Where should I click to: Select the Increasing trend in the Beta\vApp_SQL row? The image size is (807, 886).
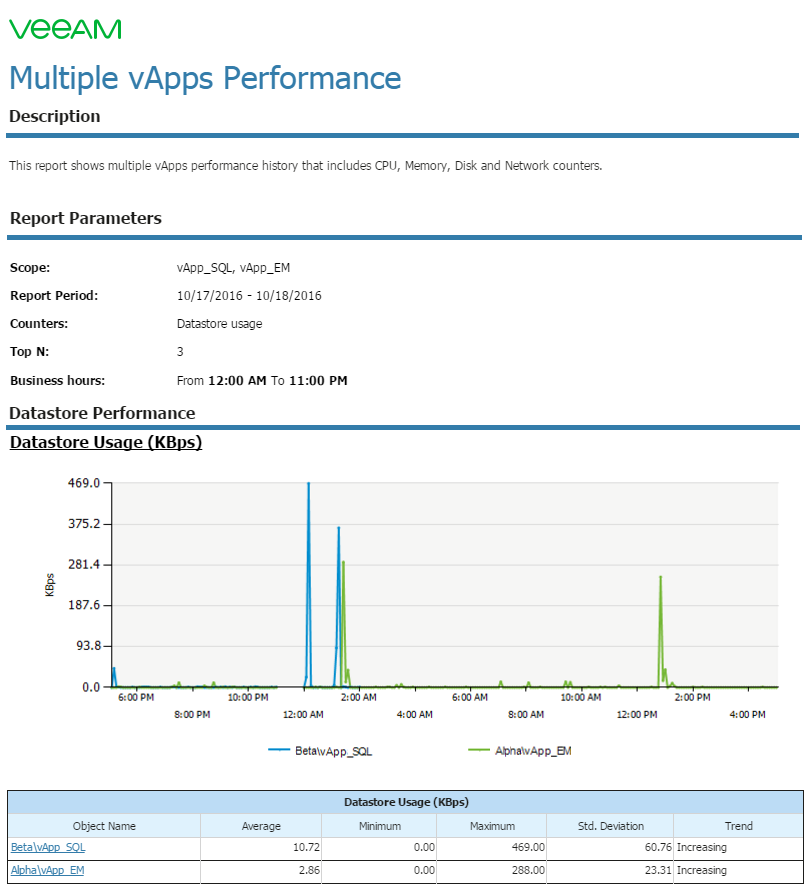tap(702, 848)
